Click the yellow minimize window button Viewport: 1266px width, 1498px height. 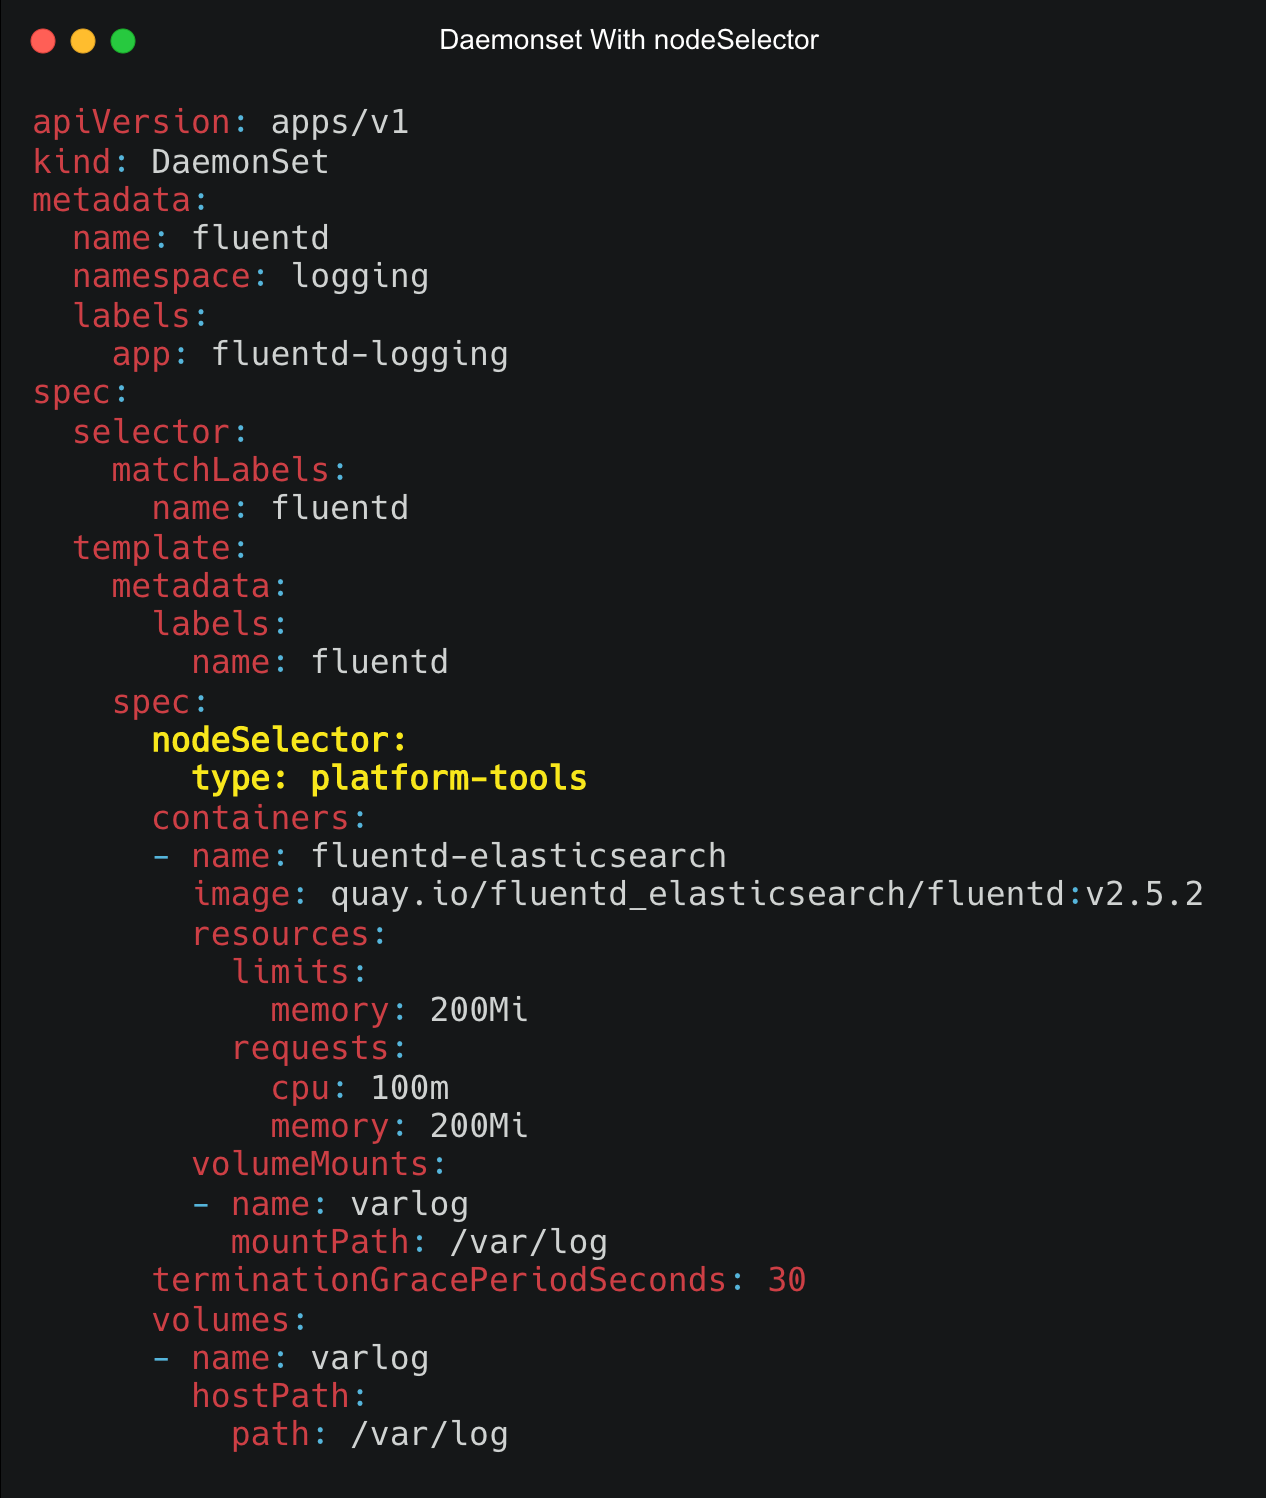click(83, 41)
